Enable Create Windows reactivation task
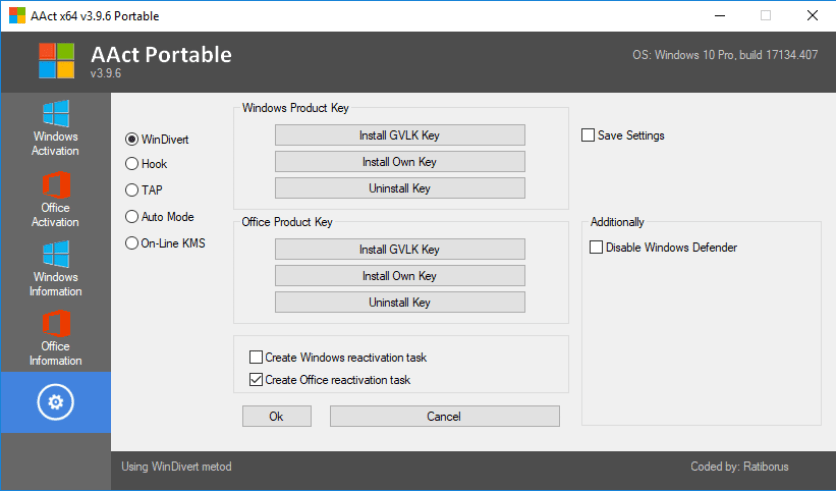Viewport: 836px width, 491px height. tap(256, 357)
